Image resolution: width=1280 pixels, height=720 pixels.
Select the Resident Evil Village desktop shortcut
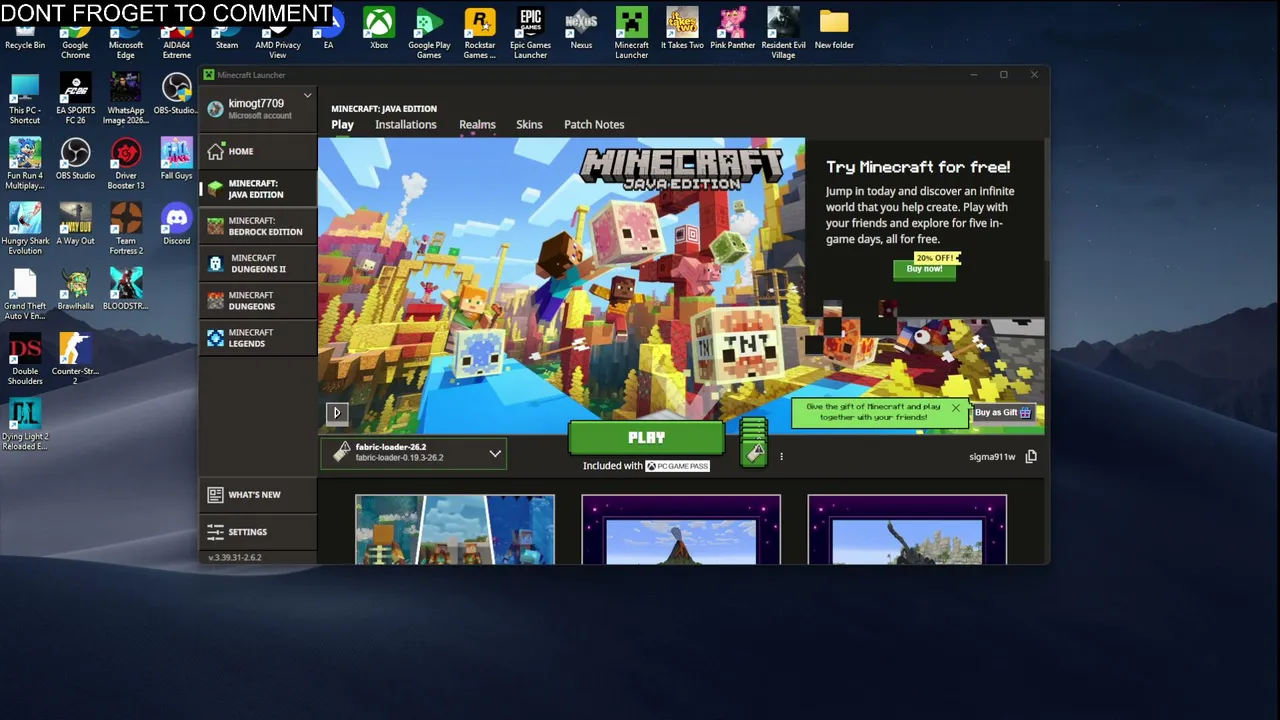tap(783, 33)
